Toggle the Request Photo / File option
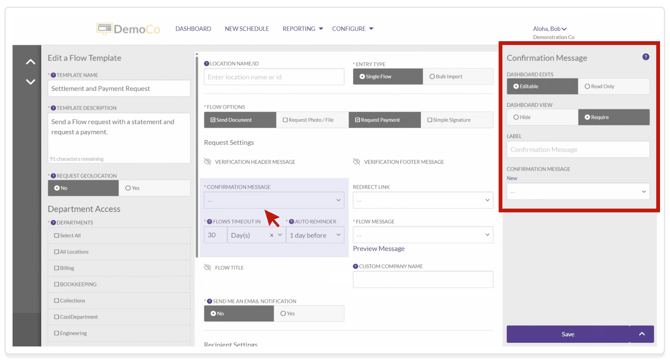This screenshot has width=670, height=364. coord(312,120)
